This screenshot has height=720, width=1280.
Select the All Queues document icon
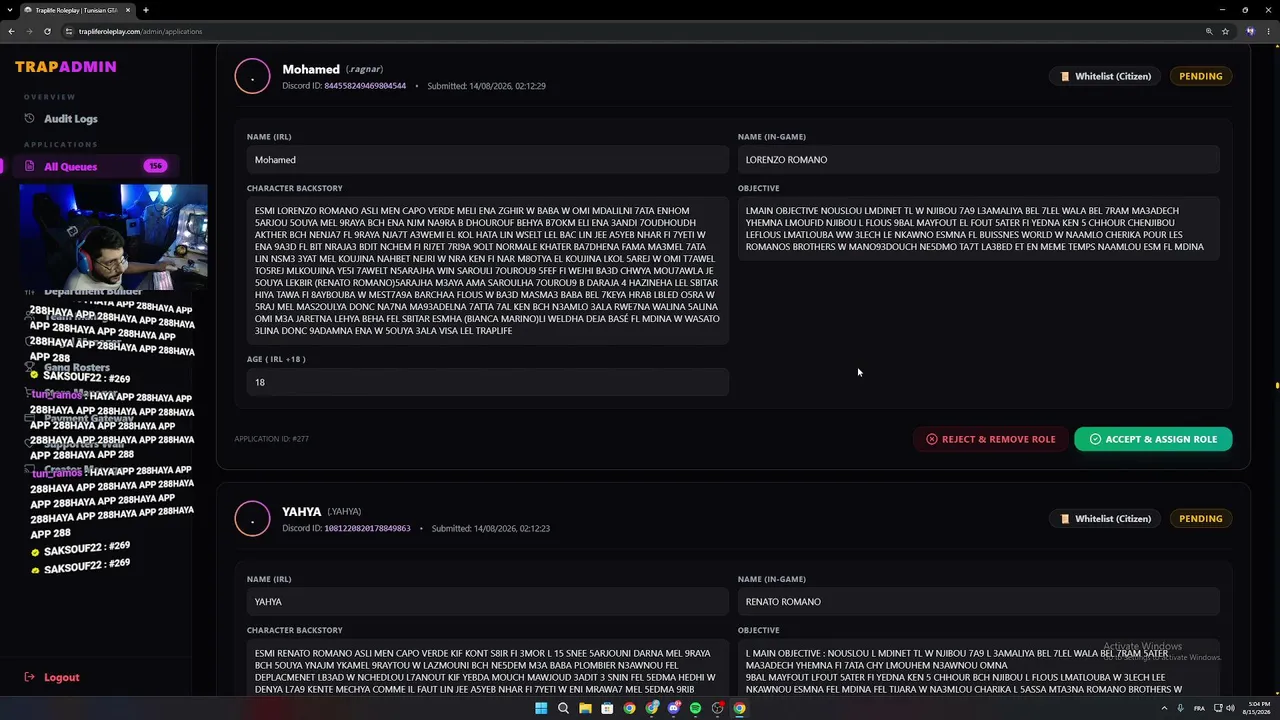[x=29, y=167]
